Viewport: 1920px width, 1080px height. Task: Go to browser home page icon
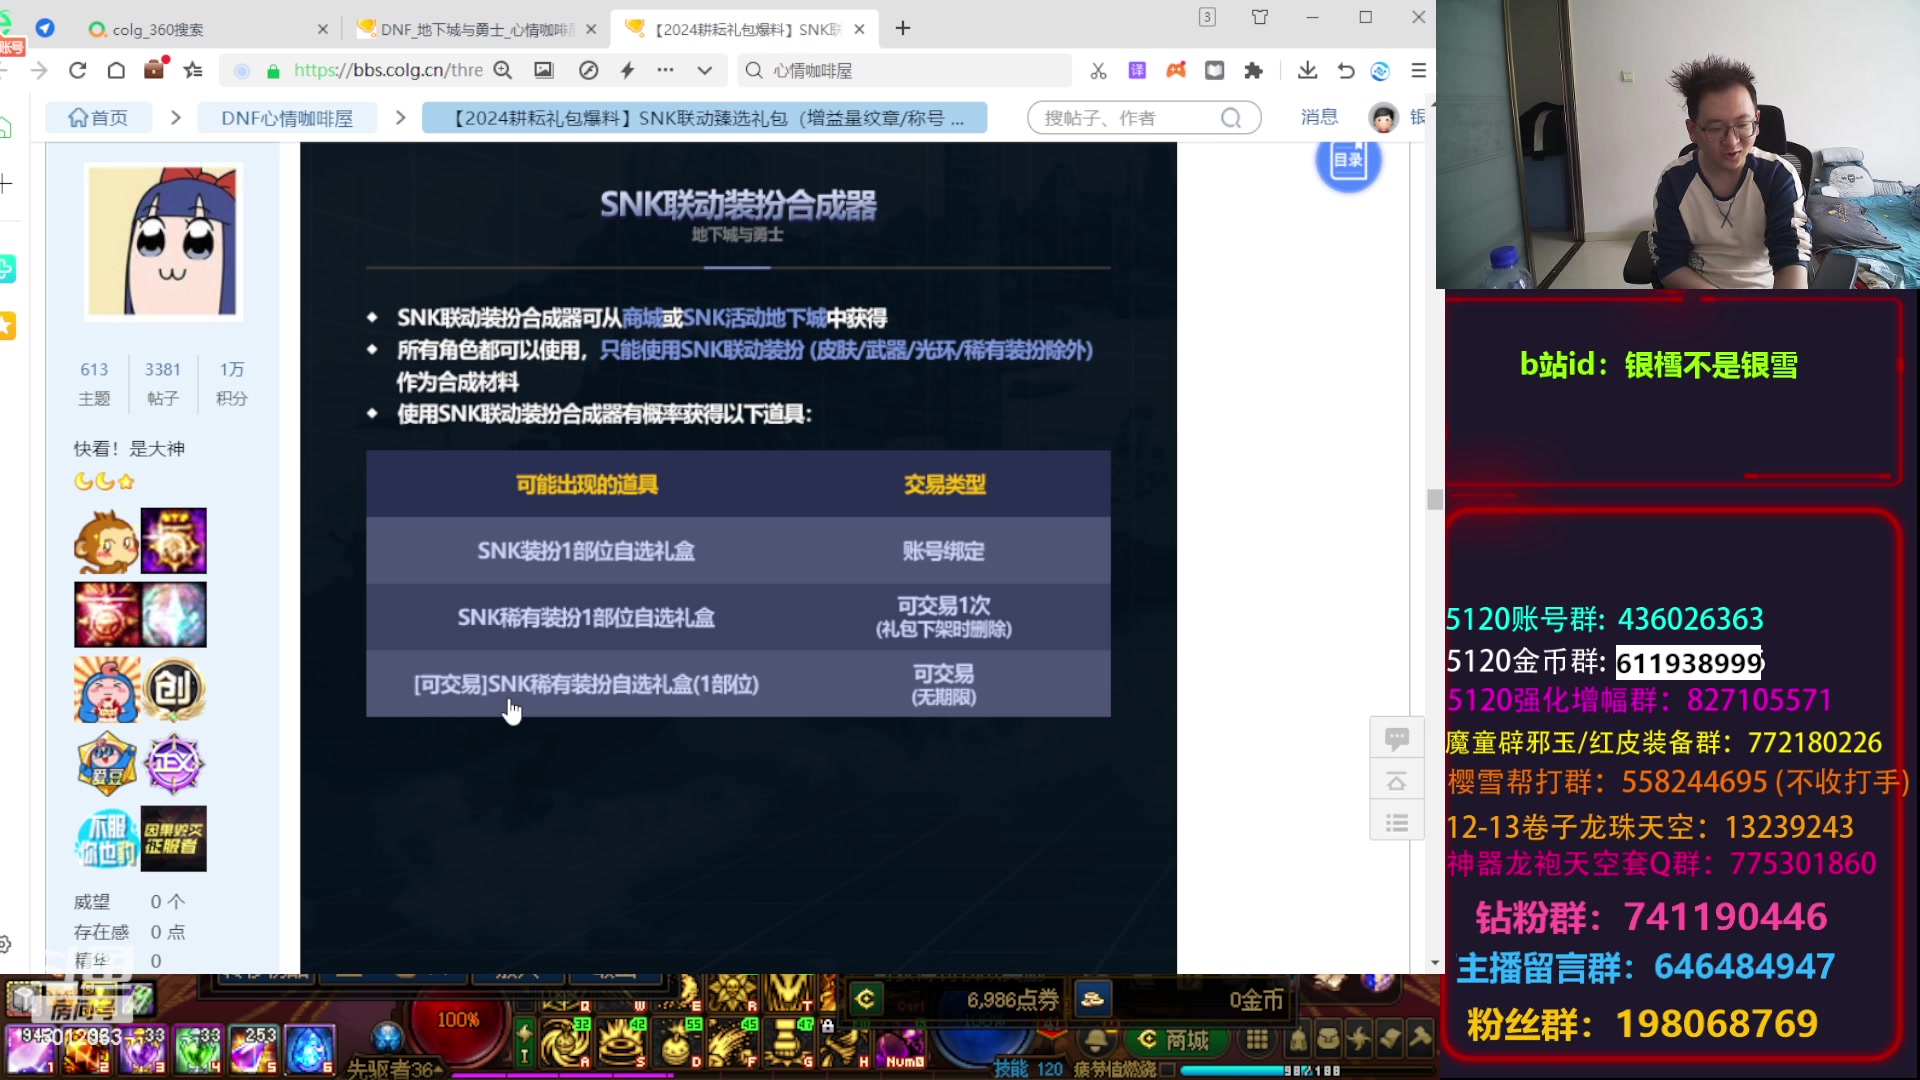116,70
